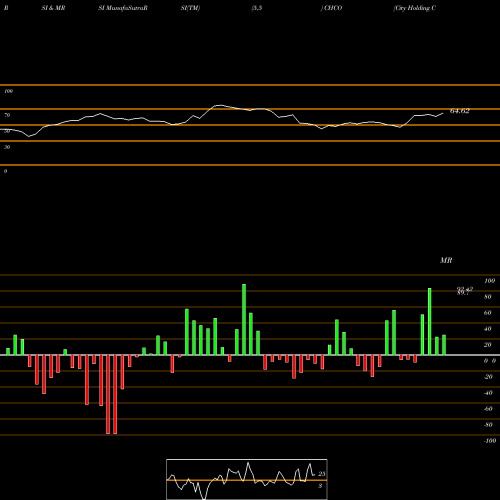Click the last green MR bar on right
Viewport: 500px width, 500px height.
(x=444, y=345)
